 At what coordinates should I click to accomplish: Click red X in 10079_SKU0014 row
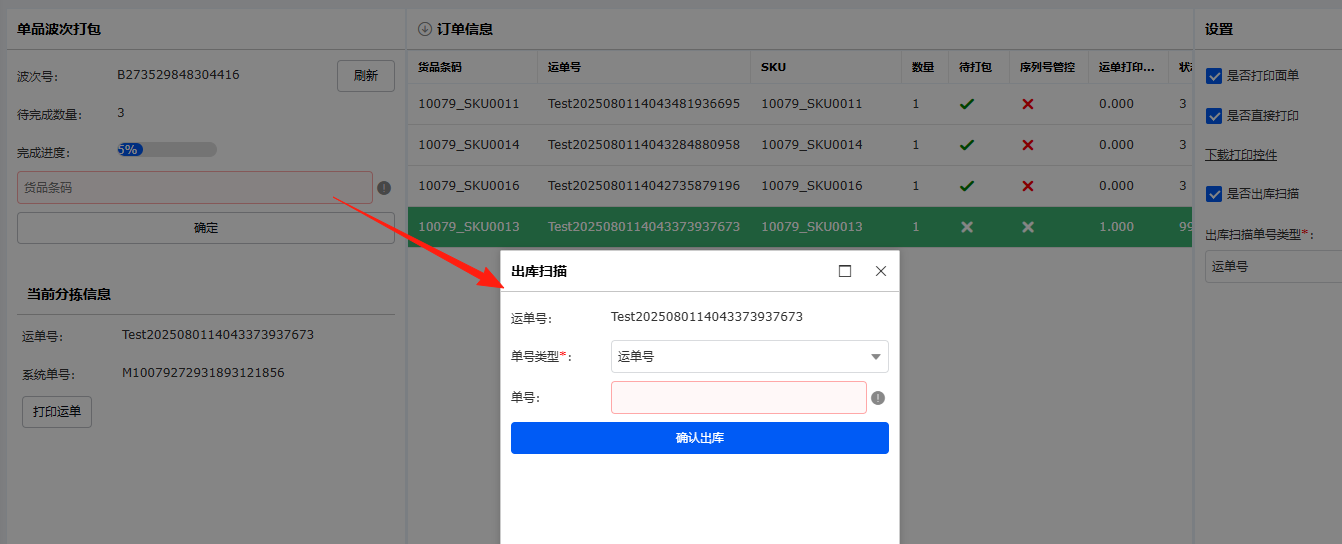(1027, 145)
